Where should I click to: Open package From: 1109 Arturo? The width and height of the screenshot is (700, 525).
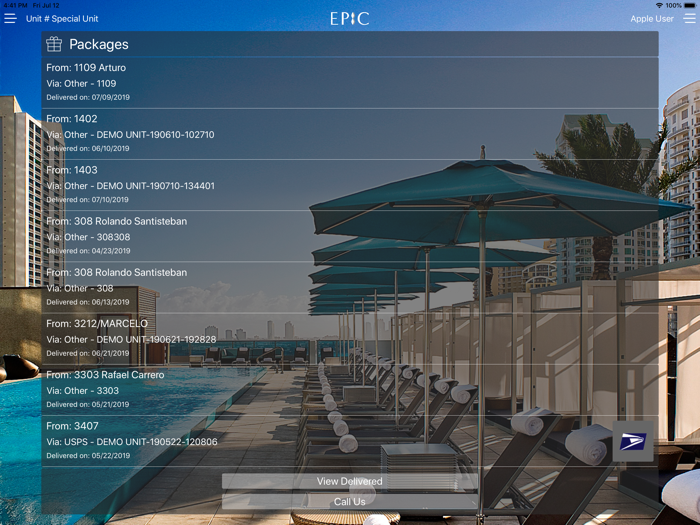(350, 83)
